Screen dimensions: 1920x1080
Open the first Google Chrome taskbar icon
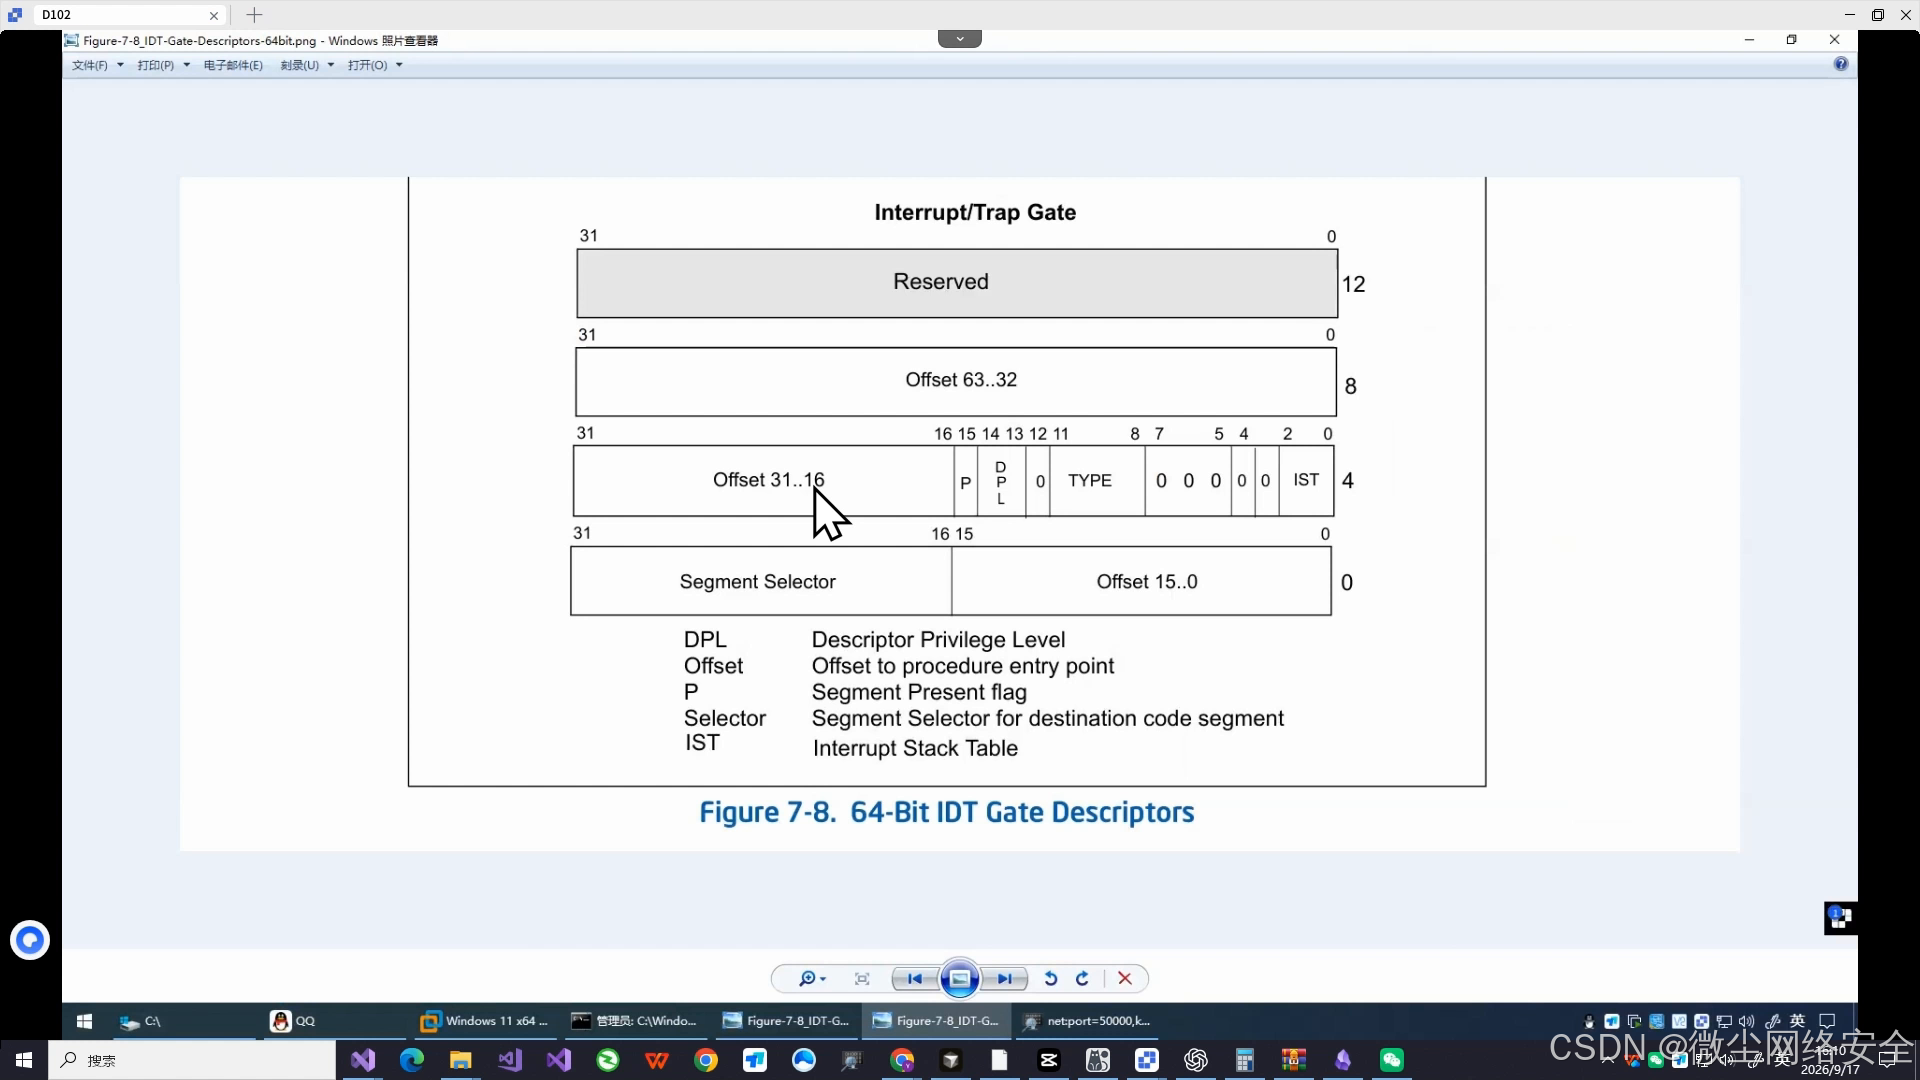click(x=705, y=1060)
